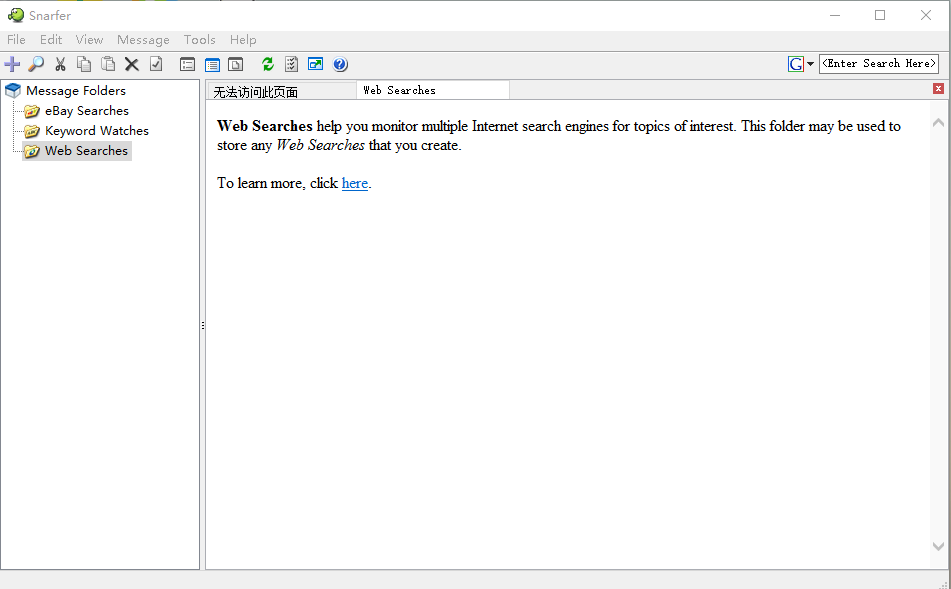The height and width of the screenshot is (589, 951).
Task: Click the blue question mark Help icon
Action: coord(340,64)
